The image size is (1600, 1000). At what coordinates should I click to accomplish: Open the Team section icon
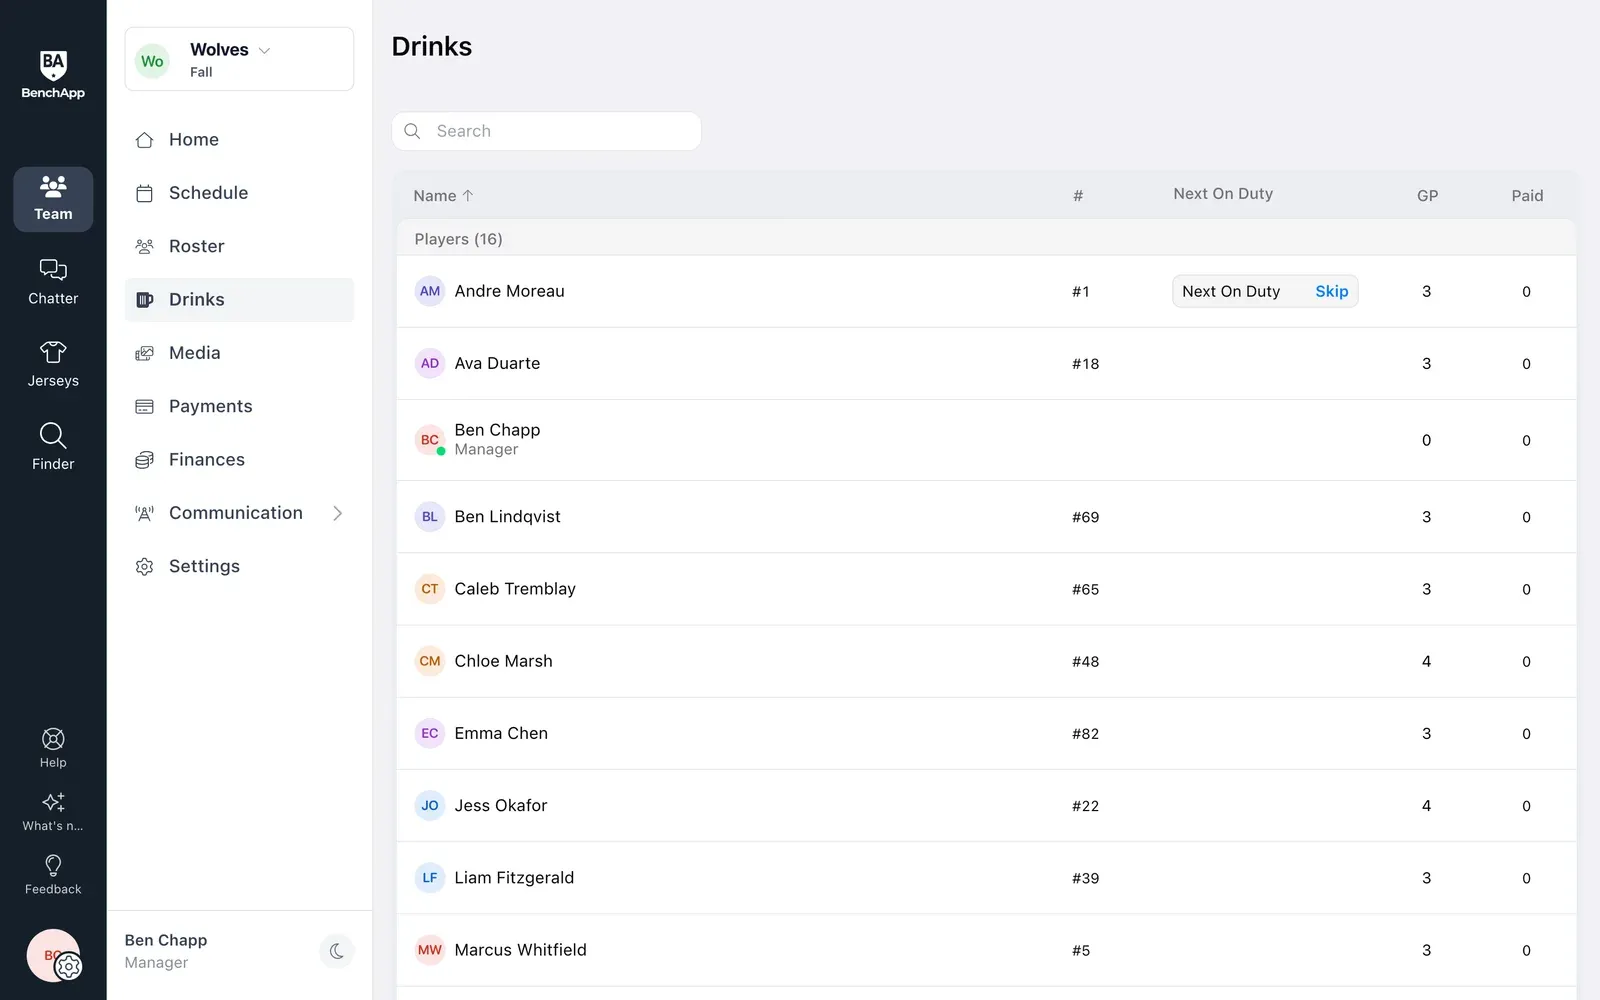click(53, 199)
